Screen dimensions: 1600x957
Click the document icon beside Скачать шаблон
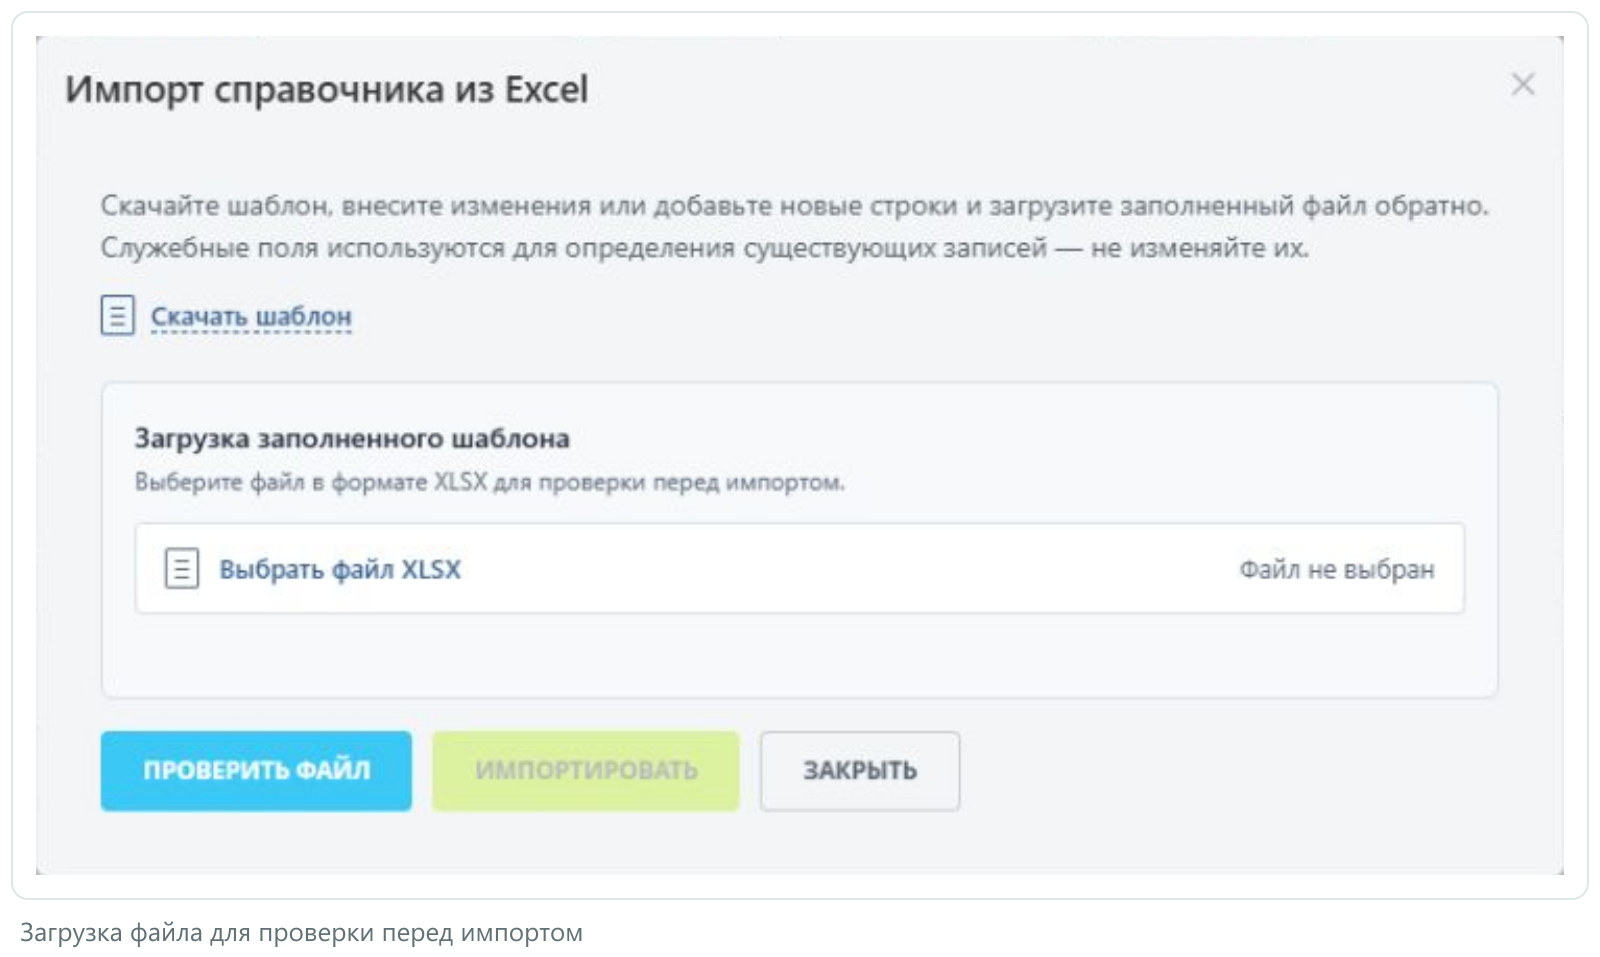[117, 315]
